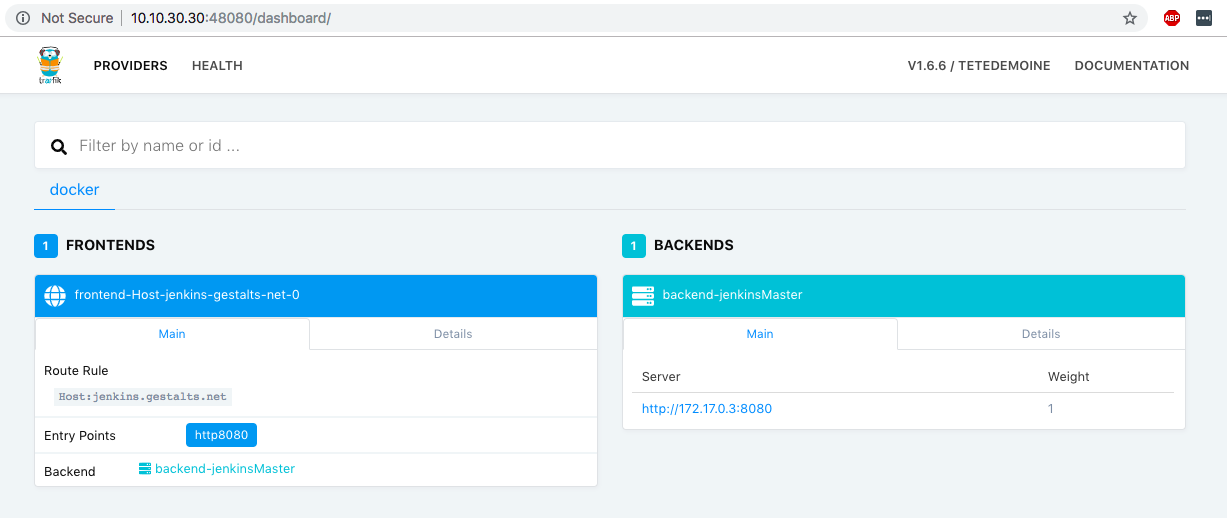The width and height of the screenshot is (1227, 518).
Task: Open the HEALTH nav item
Action: coord(217,66)
